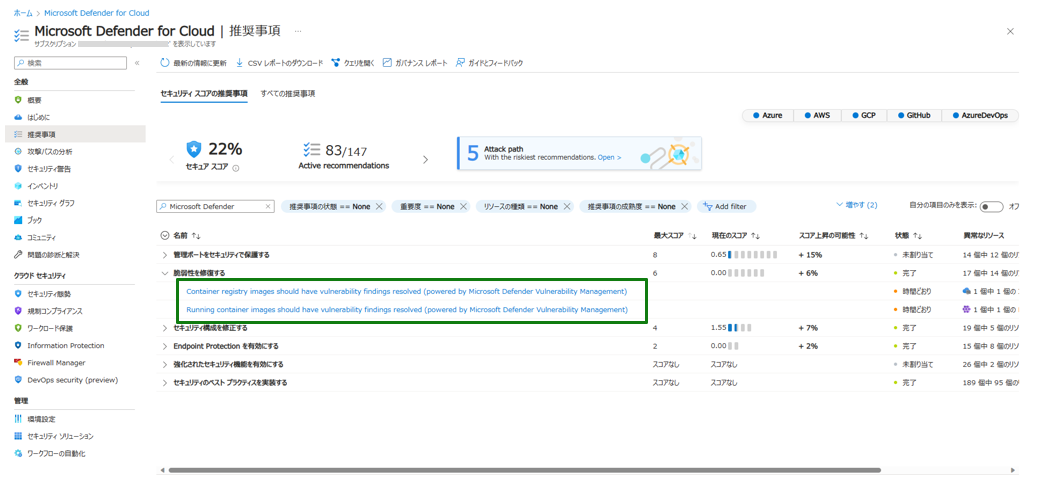Expand Endpoint Protection を有効にする row
Viewport: 1044px width, 490px height.
(x=164, y=346)
